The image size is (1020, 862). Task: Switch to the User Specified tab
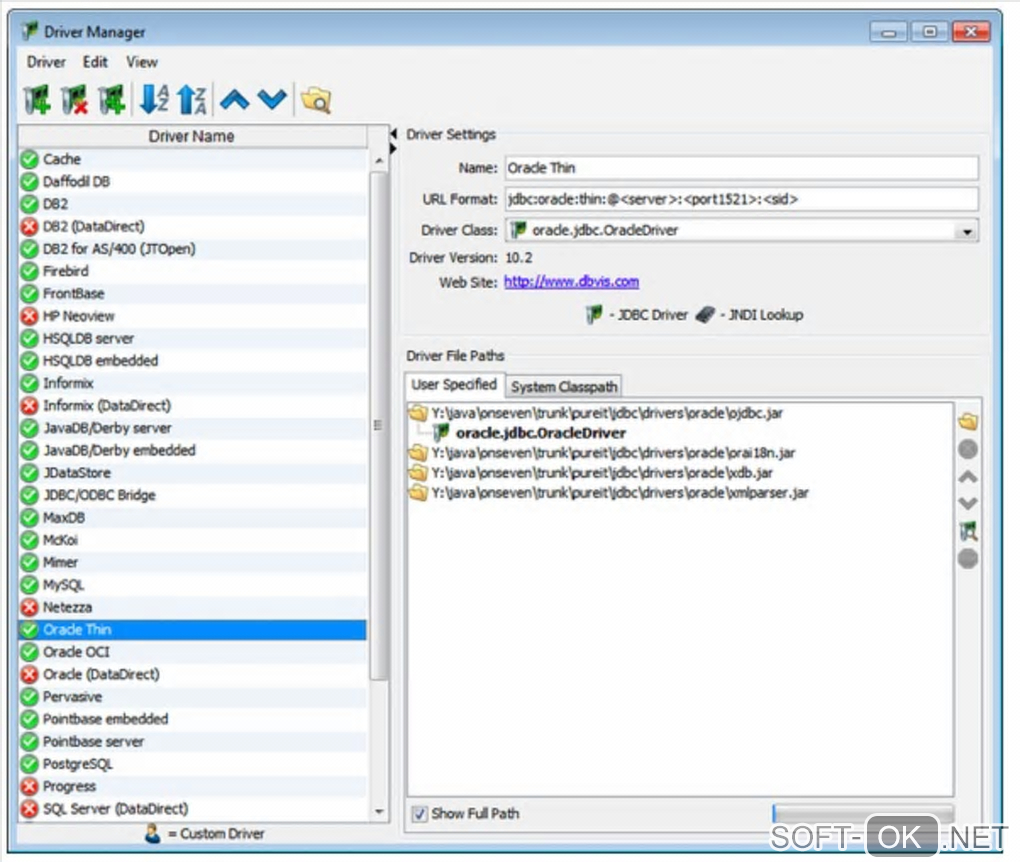pyautogui.click(x=454, y=384)
